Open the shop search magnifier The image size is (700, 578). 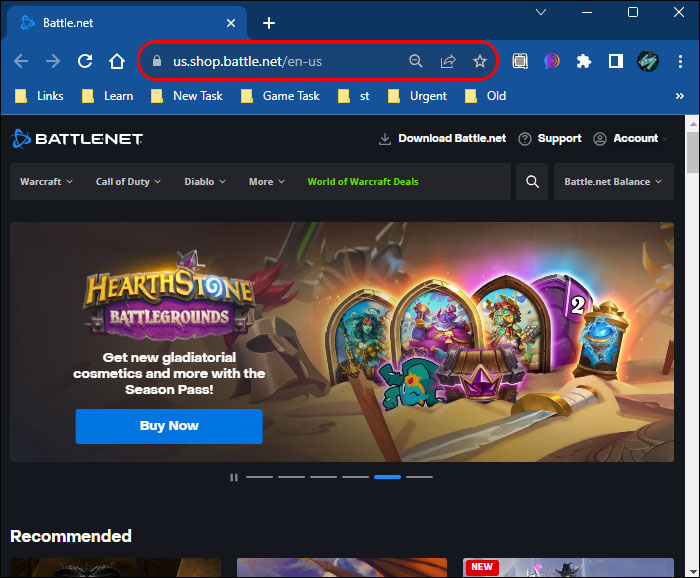(x=532, y=182)
